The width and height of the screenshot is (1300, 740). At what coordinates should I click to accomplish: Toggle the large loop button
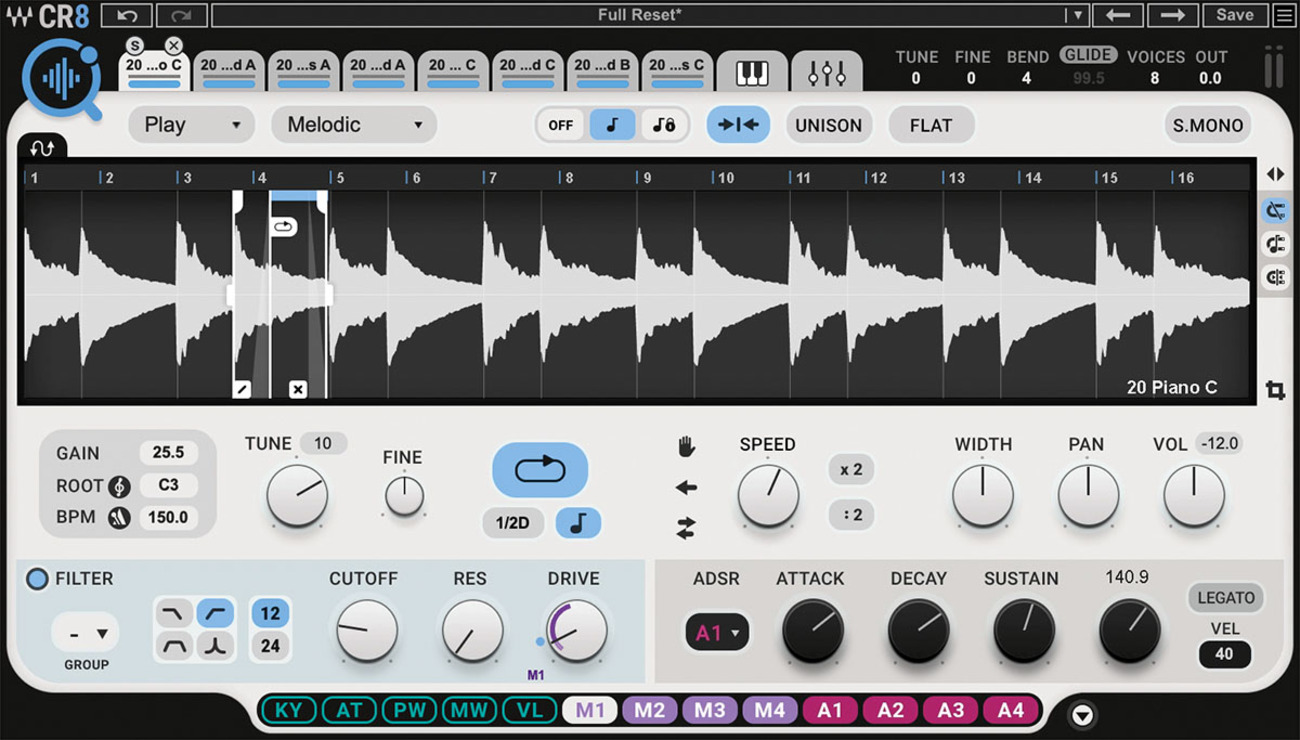point(540,469)
